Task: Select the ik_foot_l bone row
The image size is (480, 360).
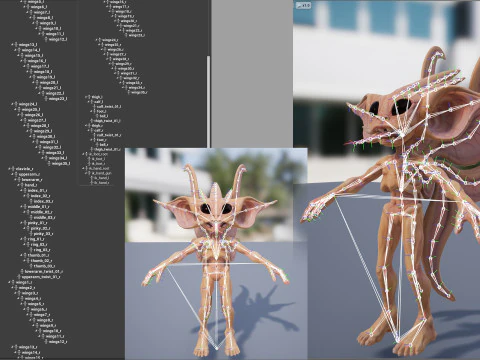Action: [97, 159]
